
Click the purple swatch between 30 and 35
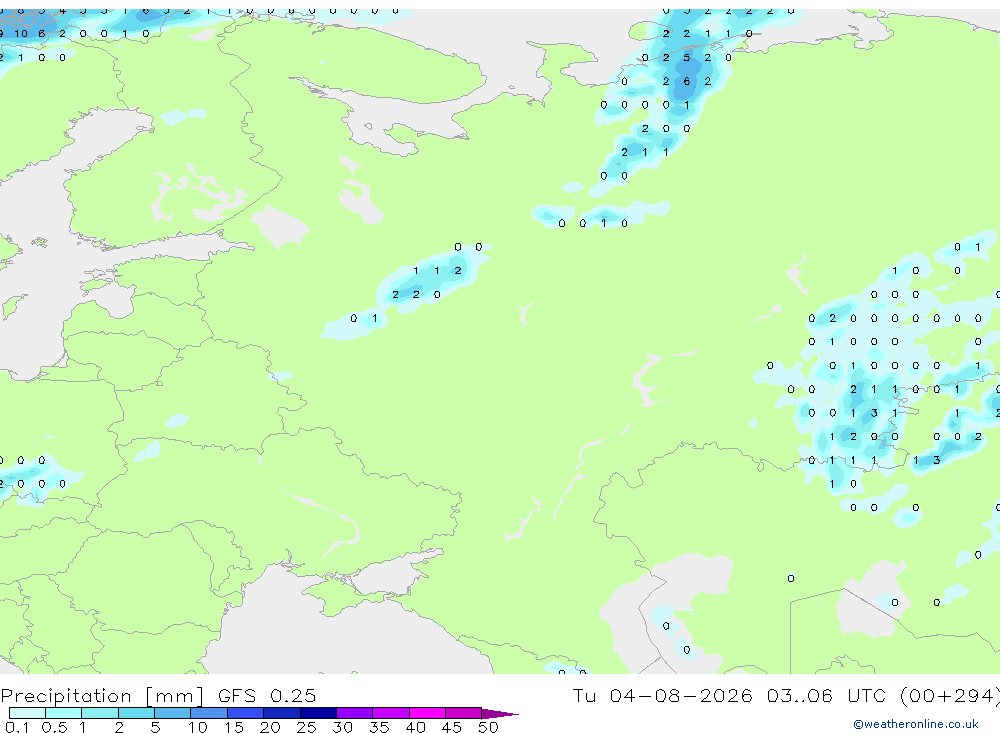[x=354, y=713]
